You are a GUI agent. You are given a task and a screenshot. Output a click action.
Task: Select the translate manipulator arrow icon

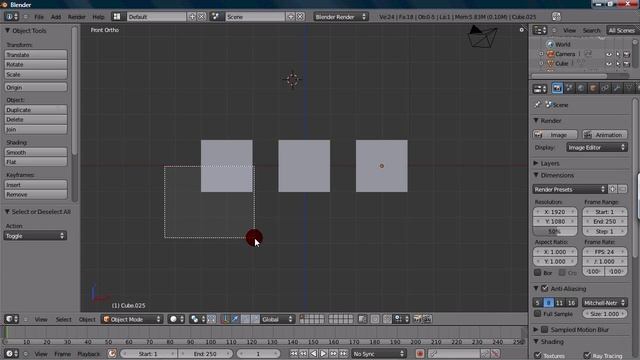click(235, 319)
